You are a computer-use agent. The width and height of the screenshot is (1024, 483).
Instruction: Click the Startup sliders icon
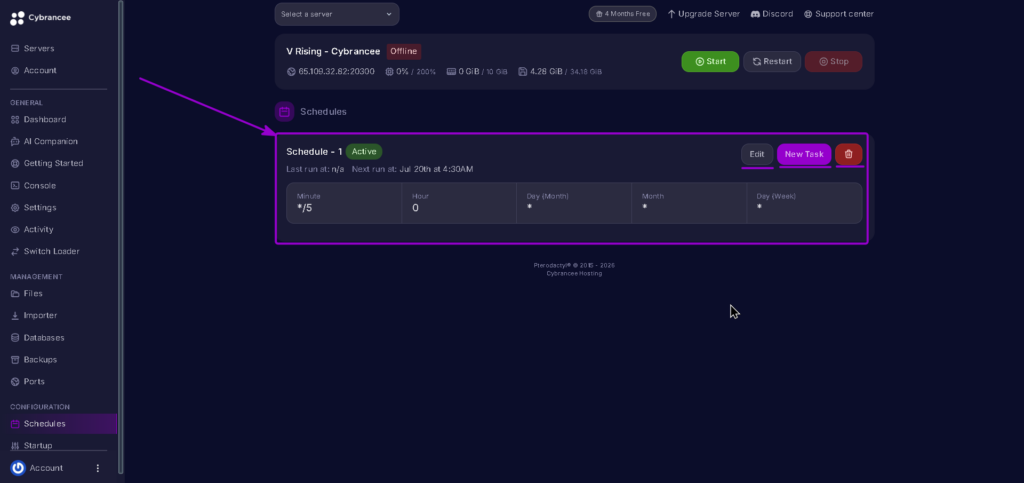pos(16,445)
